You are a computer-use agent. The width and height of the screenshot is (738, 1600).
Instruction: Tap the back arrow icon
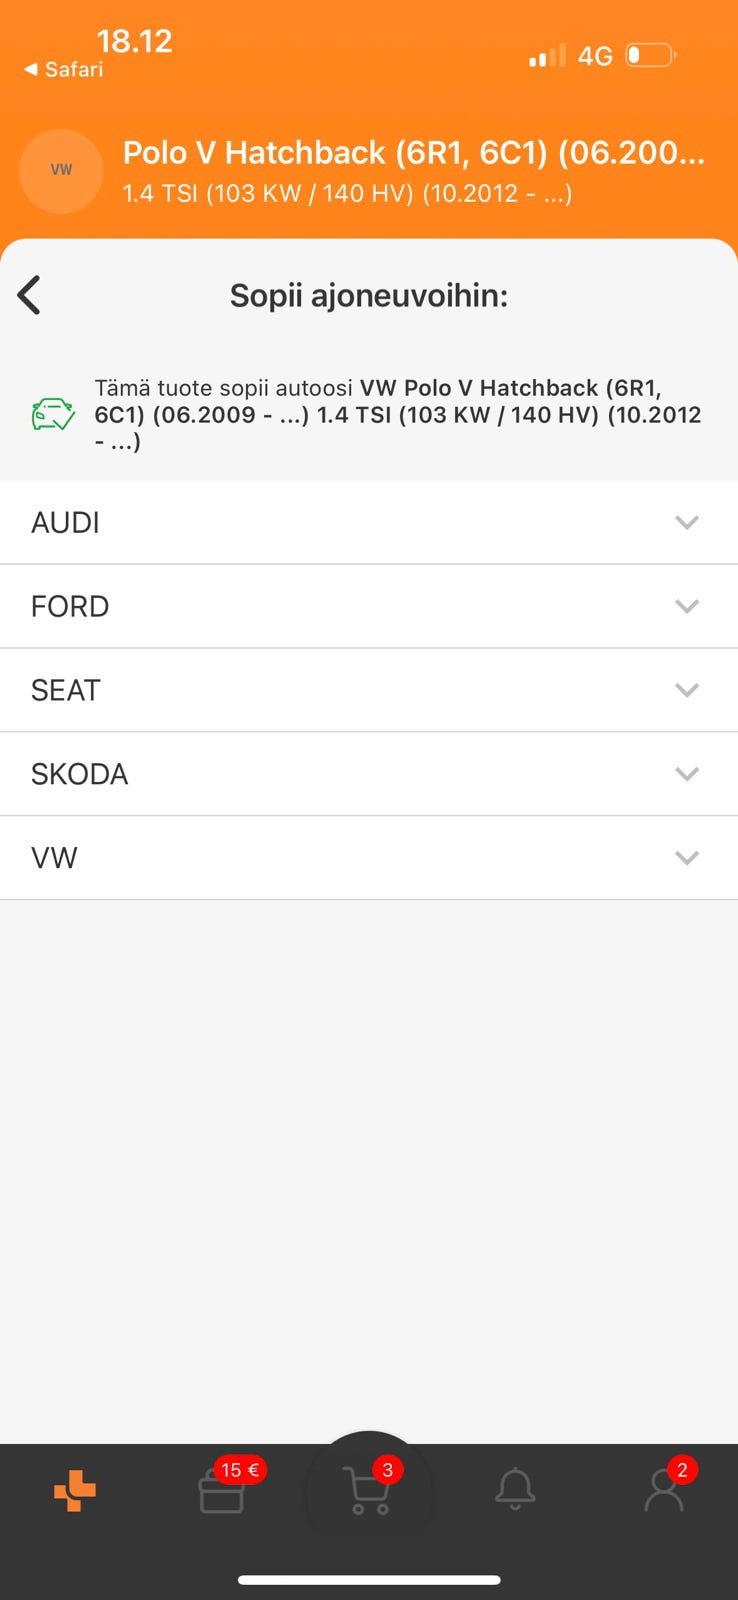click(30, 295)
